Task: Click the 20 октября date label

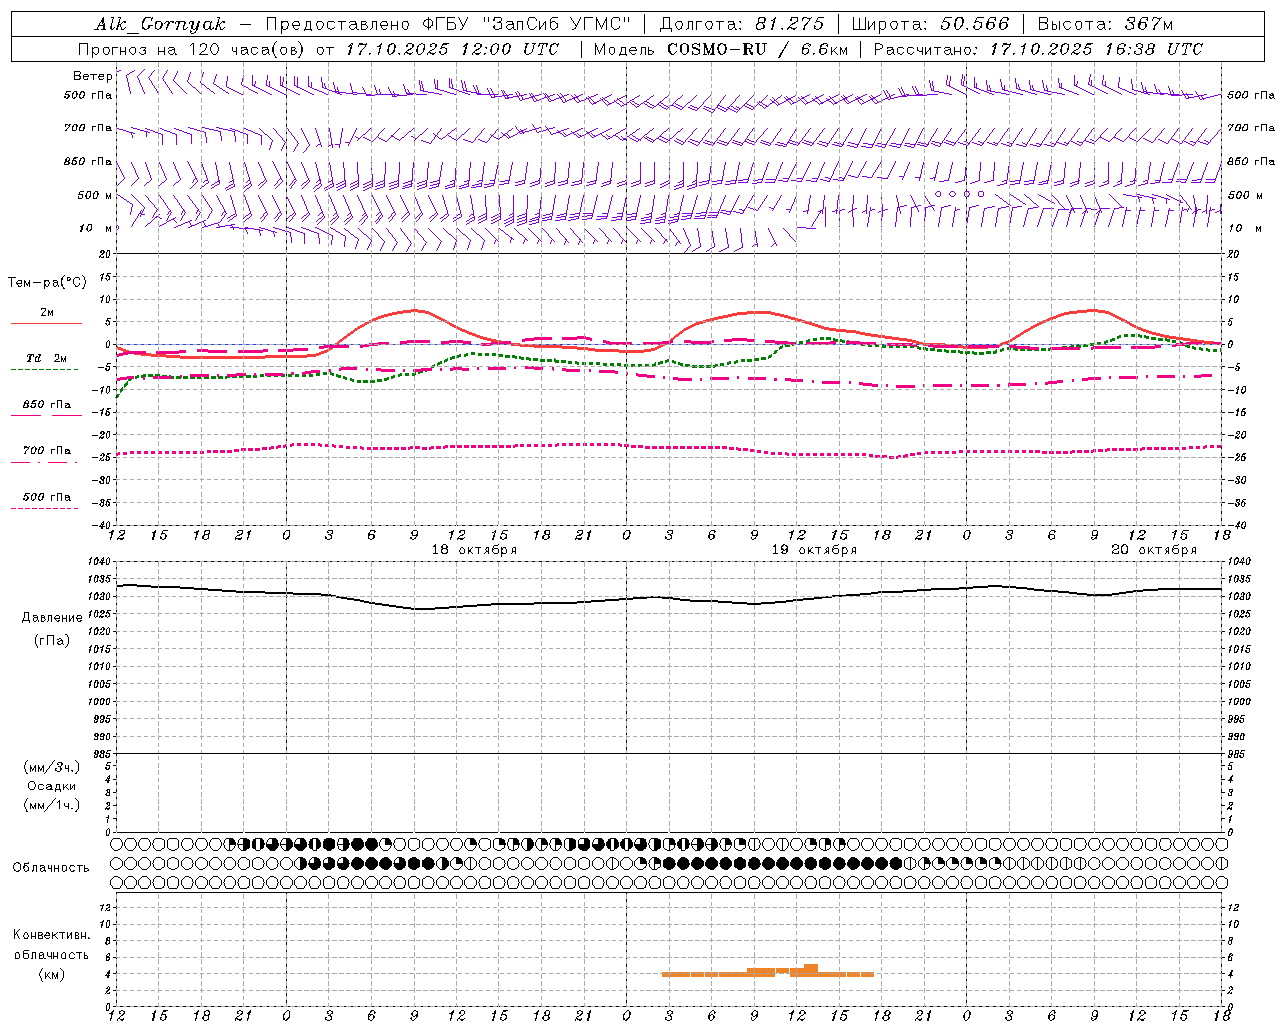Action: point(1154,550)
